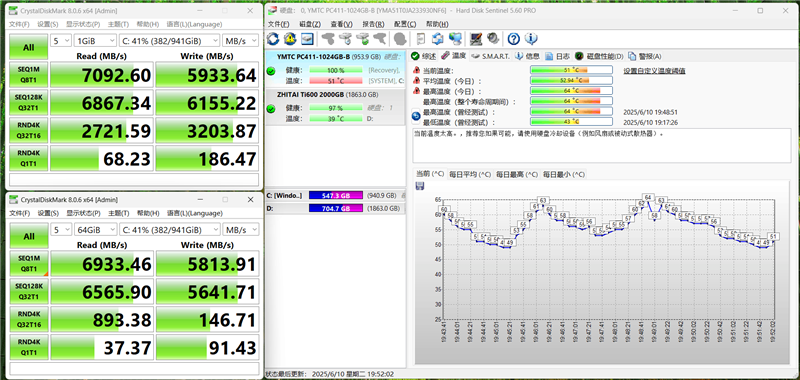Run RND4K Q1T1 test in bottom CrystalDiskMark
800x380 pixels.
29,347
